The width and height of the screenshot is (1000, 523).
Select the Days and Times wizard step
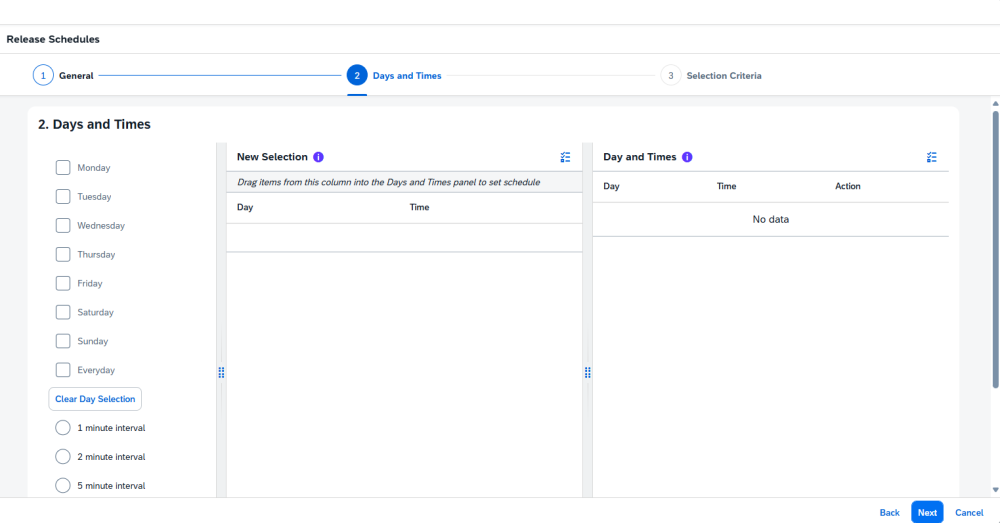point(357,76)
